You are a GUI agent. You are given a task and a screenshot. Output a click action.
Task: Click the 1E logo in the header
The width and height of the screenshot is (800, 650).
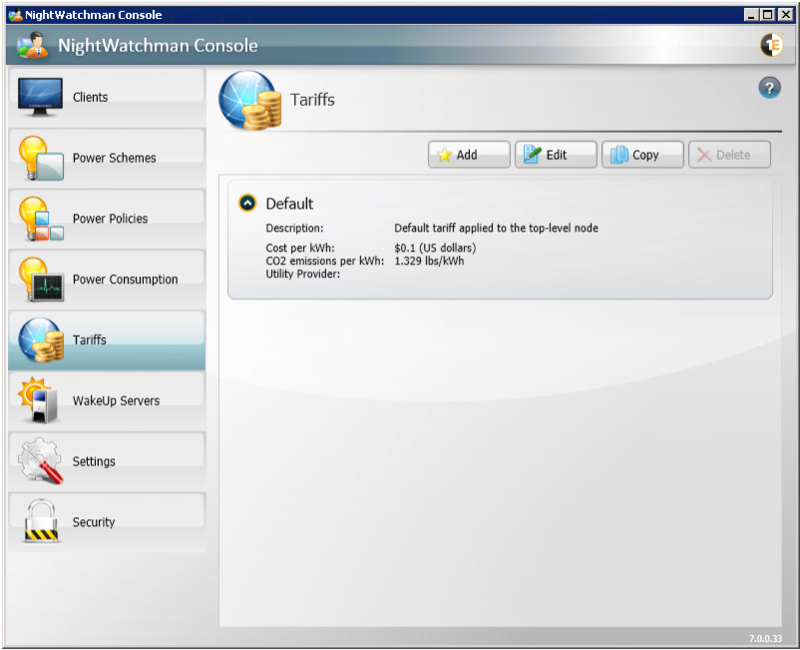click(x=771, y=45)
